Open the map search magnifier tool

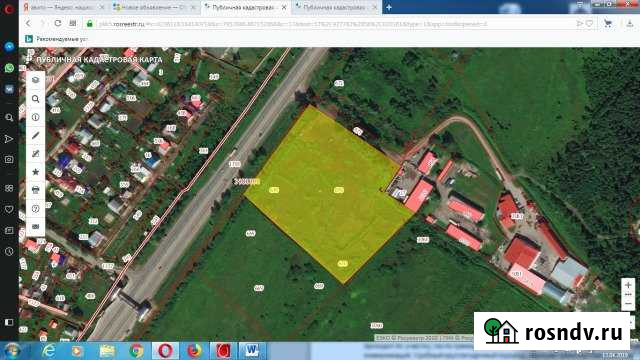36,99
